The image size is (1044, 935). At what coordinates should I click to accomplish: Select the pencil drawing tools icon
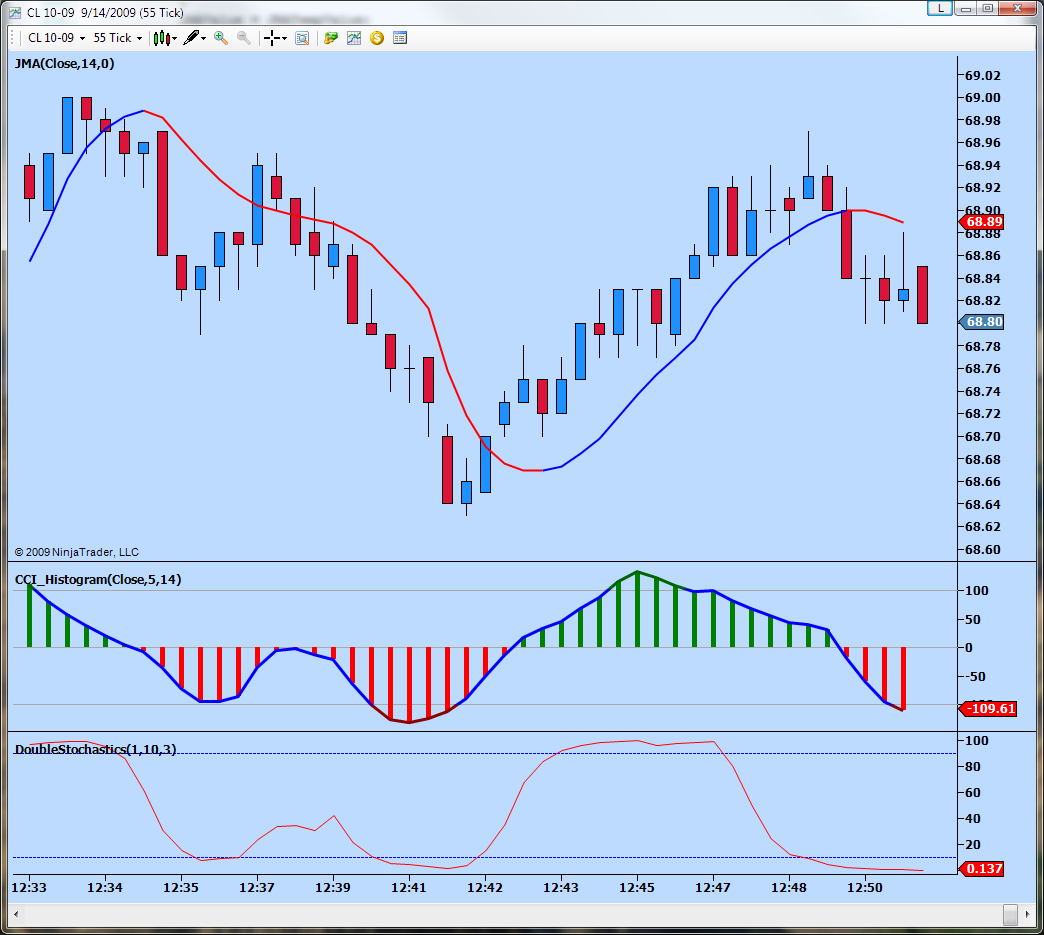(191, 38)
